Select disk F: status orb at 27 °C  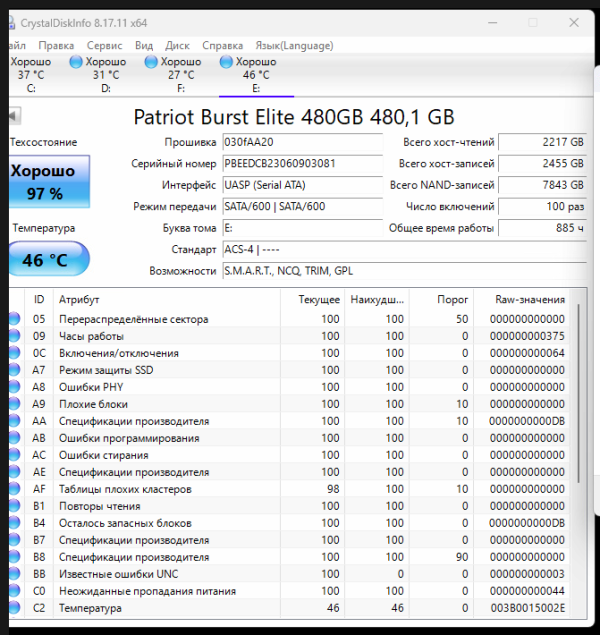(152, 62)
